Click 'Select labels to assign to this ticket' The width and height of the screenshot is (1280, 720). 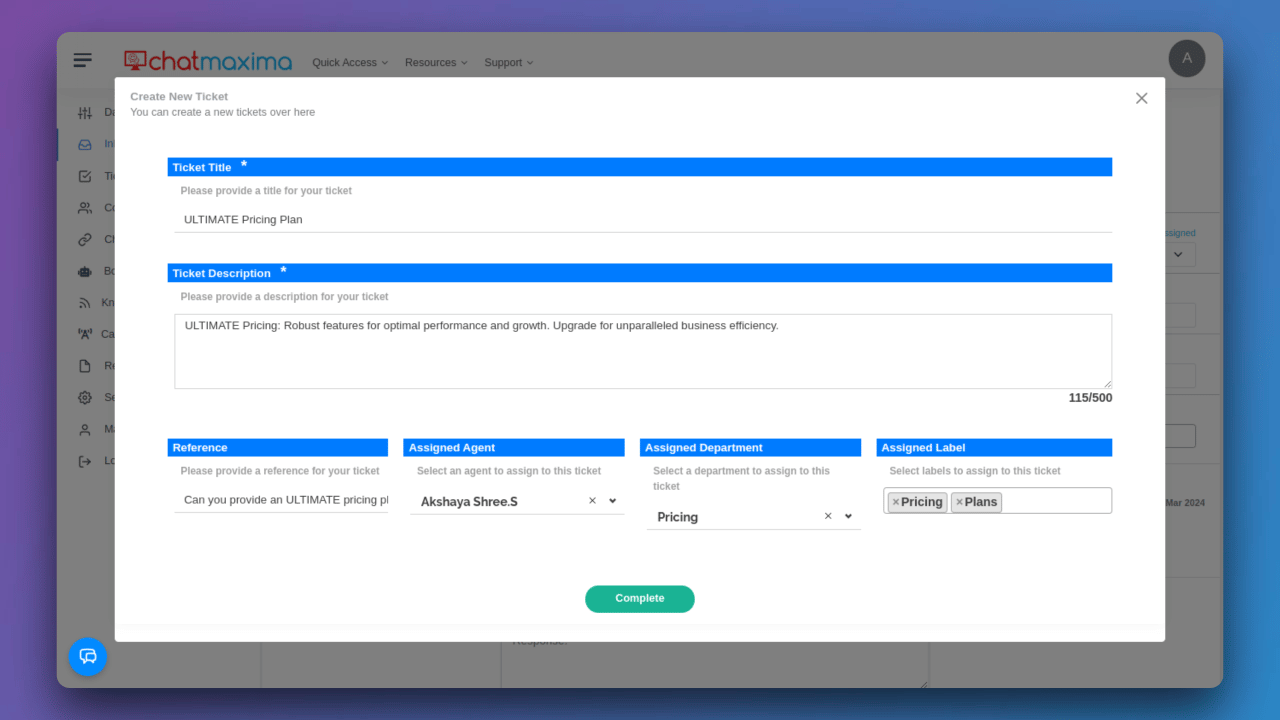click(x=975, y=471)
